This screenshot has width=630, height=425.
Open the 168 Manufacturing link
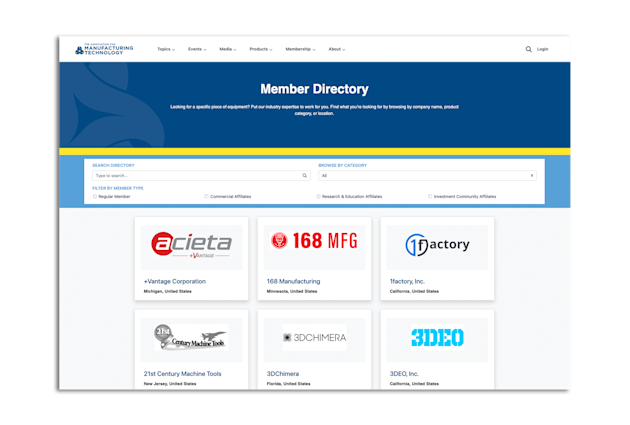(293, 281)
